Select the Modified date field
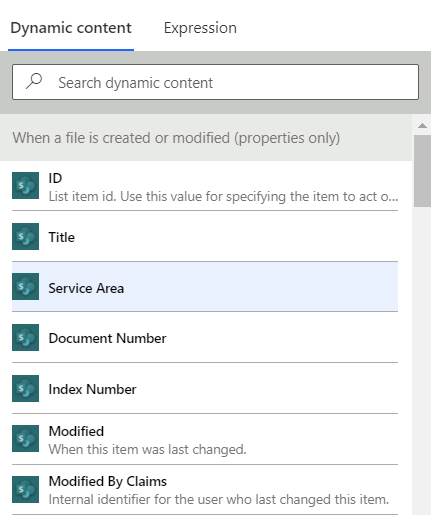Image resolution: width=431 pixels, height=515 pixels. (x=205, y=439)
